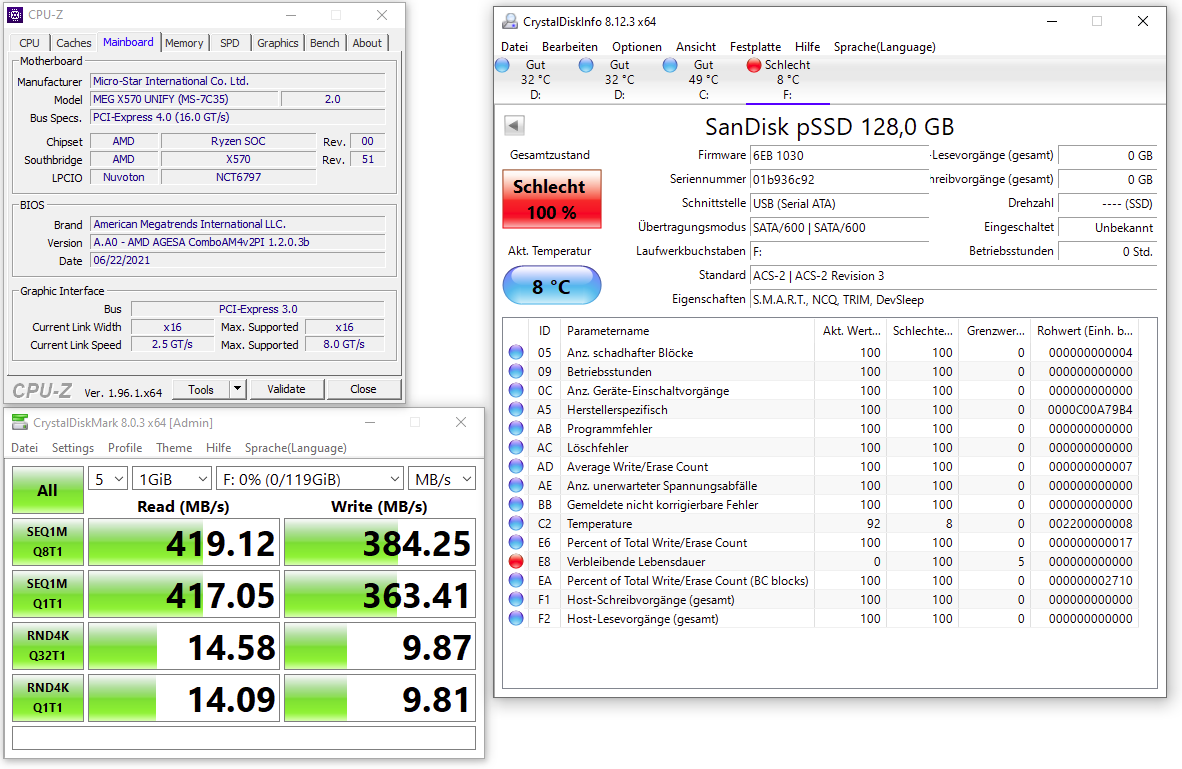Click the previous disk arrow in CrystalDiskInfo
Image resolution: width=1182 pixels, height=769 pixels.
point(514,125)
